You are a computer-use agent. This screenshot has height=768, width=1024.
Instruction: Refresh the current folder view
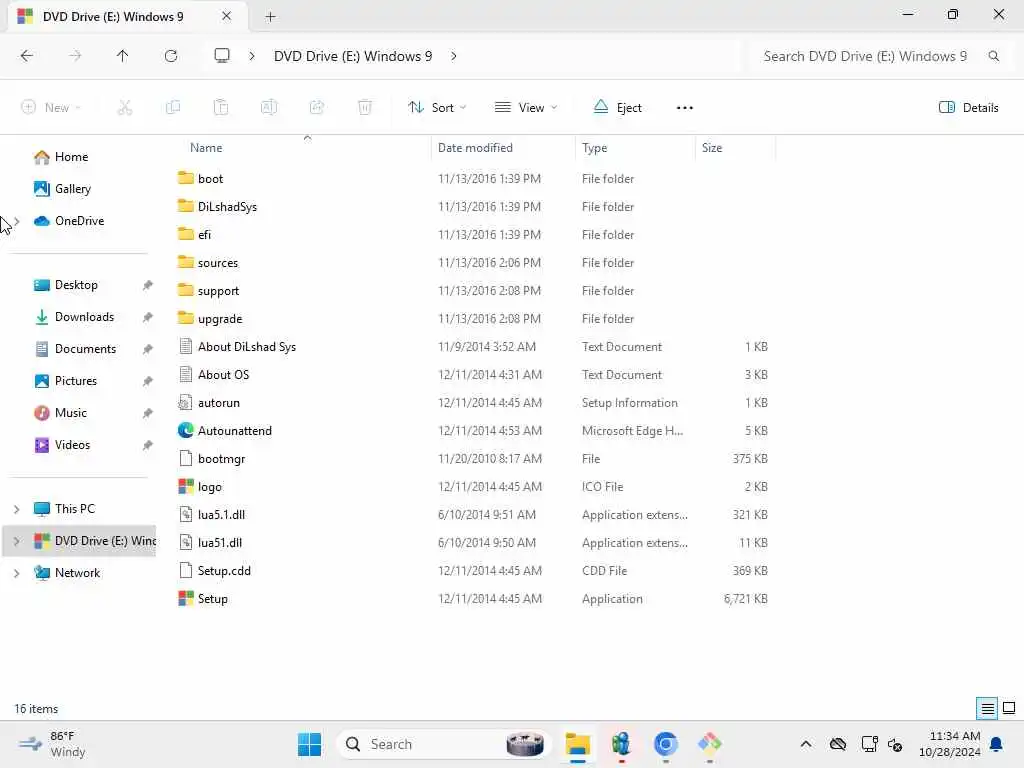[171, 56]
